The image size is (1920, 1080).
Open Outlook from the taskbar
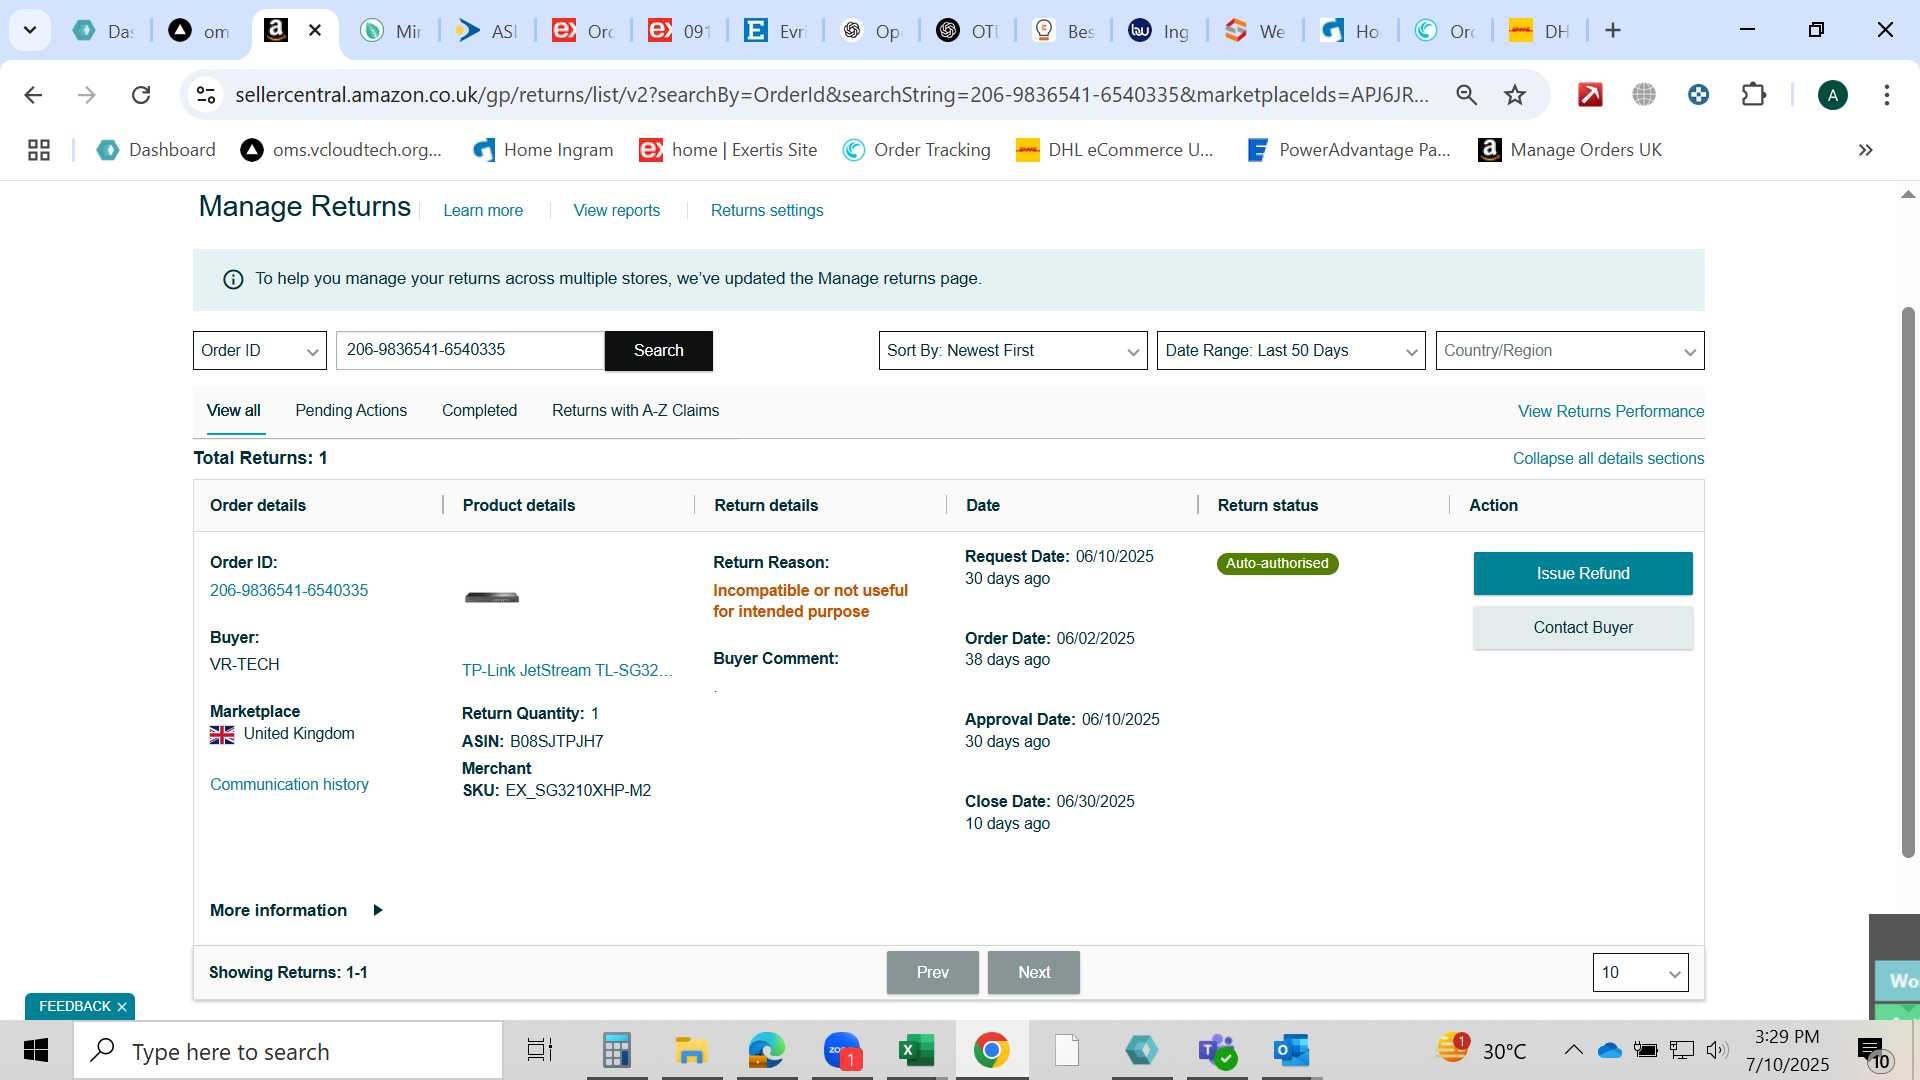pos(1291,1051)
